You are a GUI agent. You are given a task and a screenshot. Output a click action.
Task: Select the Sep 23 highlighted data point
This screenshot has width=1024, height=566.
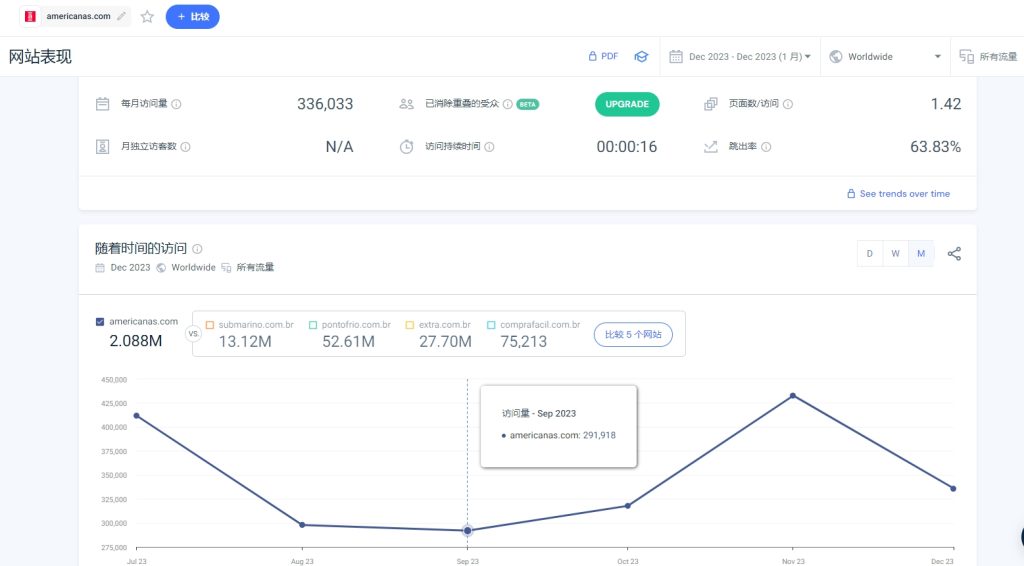click(468, 531)
